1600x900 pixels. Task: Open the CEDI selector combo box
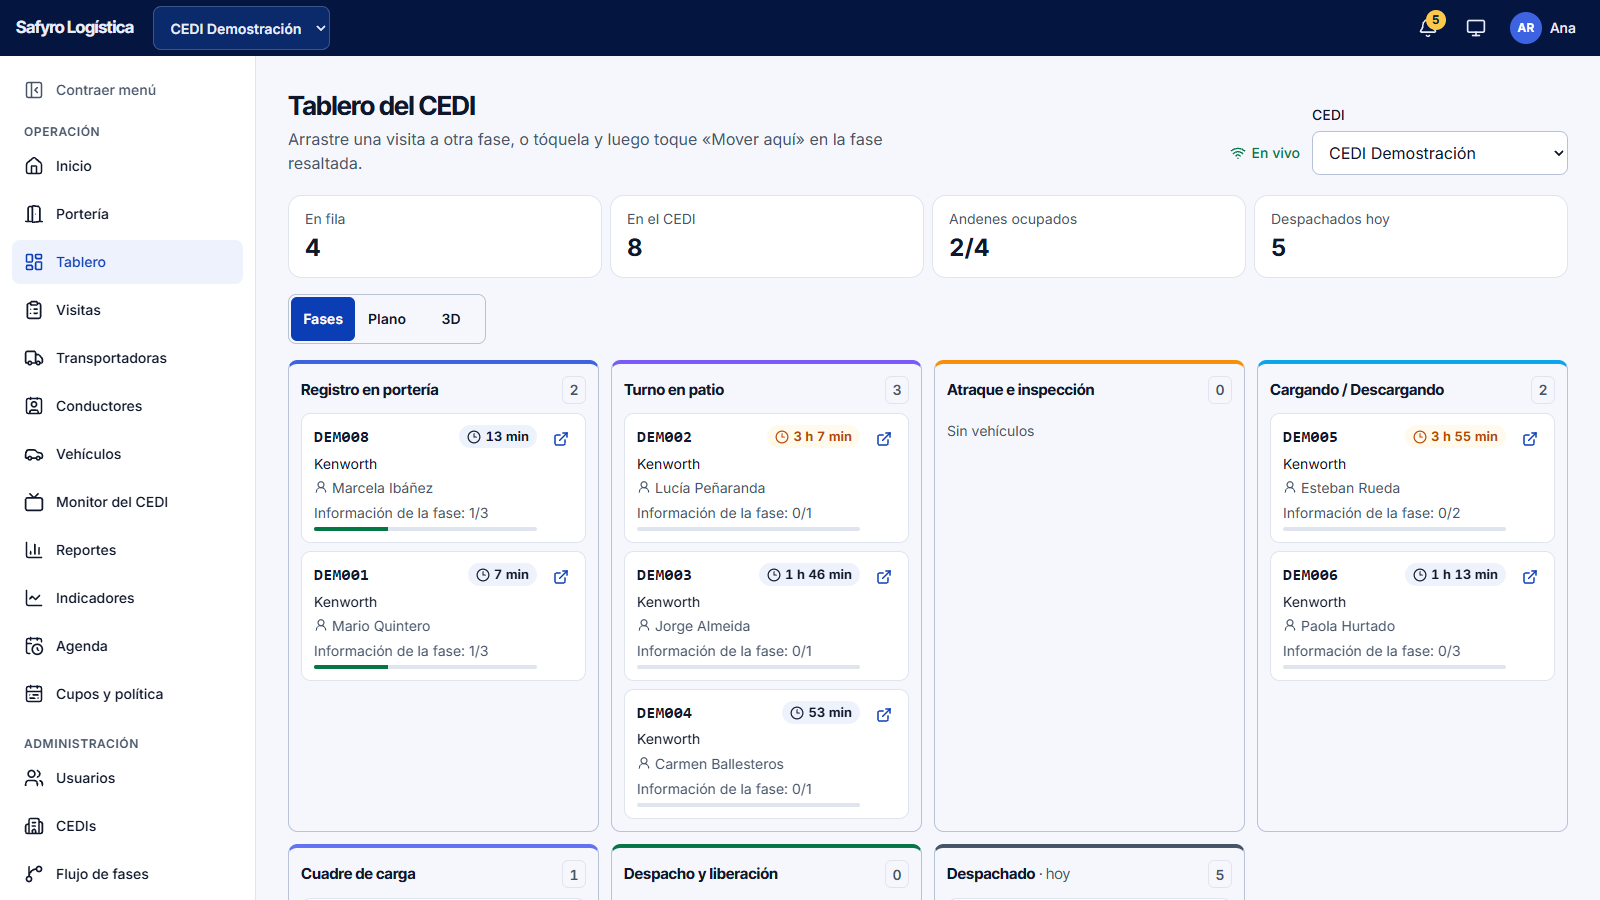point(1439,153)
